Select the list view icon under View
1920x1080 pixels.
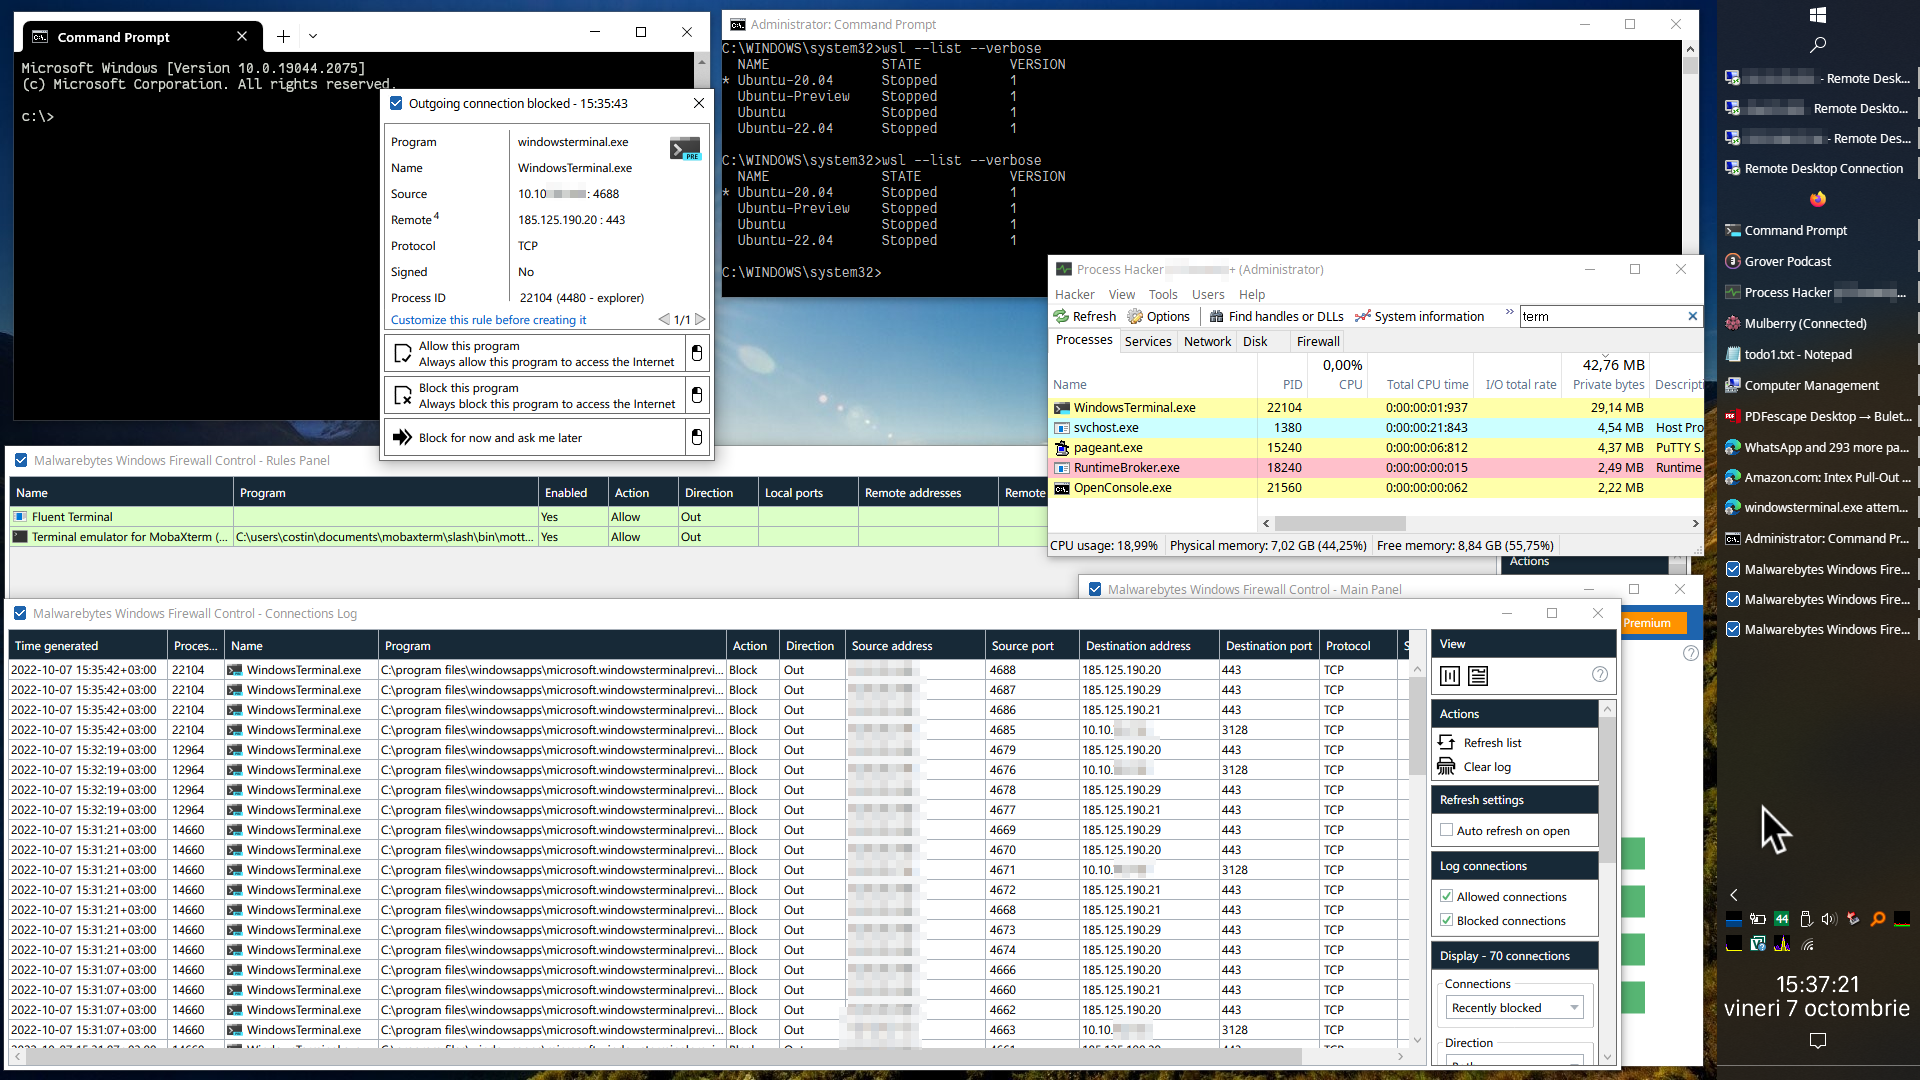[1477, 676]
